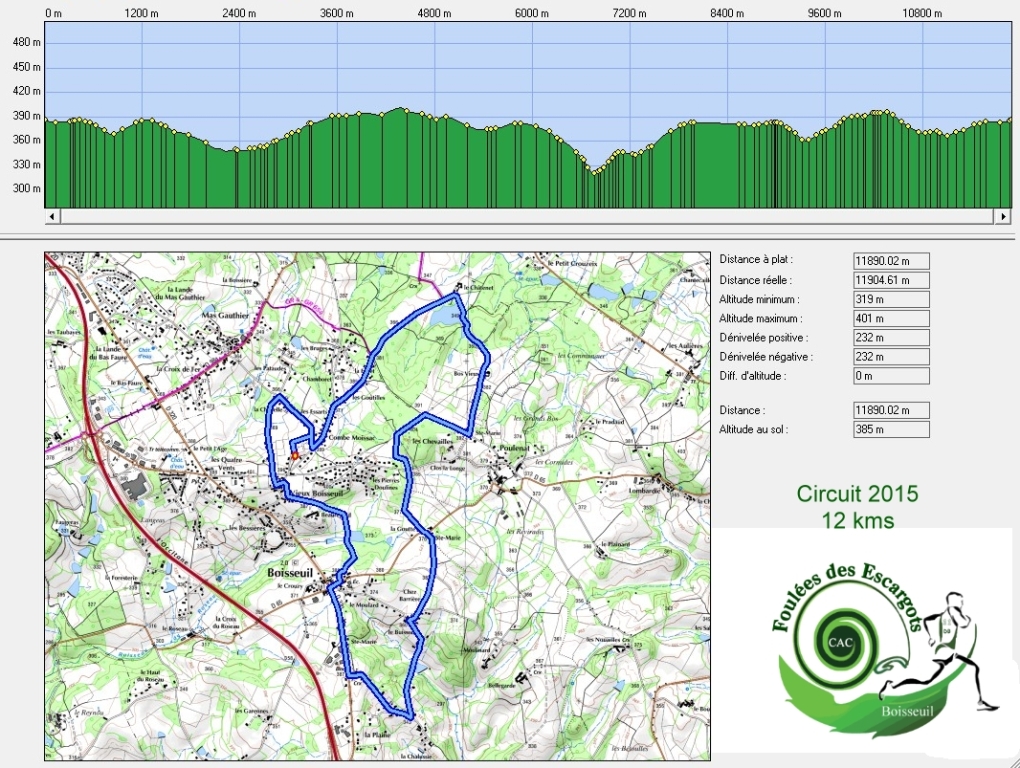This screenshot has width=1020, height=768.
Task: Click the Altitude minimum field showing 319 m
Action: click(x=891, y=299)
